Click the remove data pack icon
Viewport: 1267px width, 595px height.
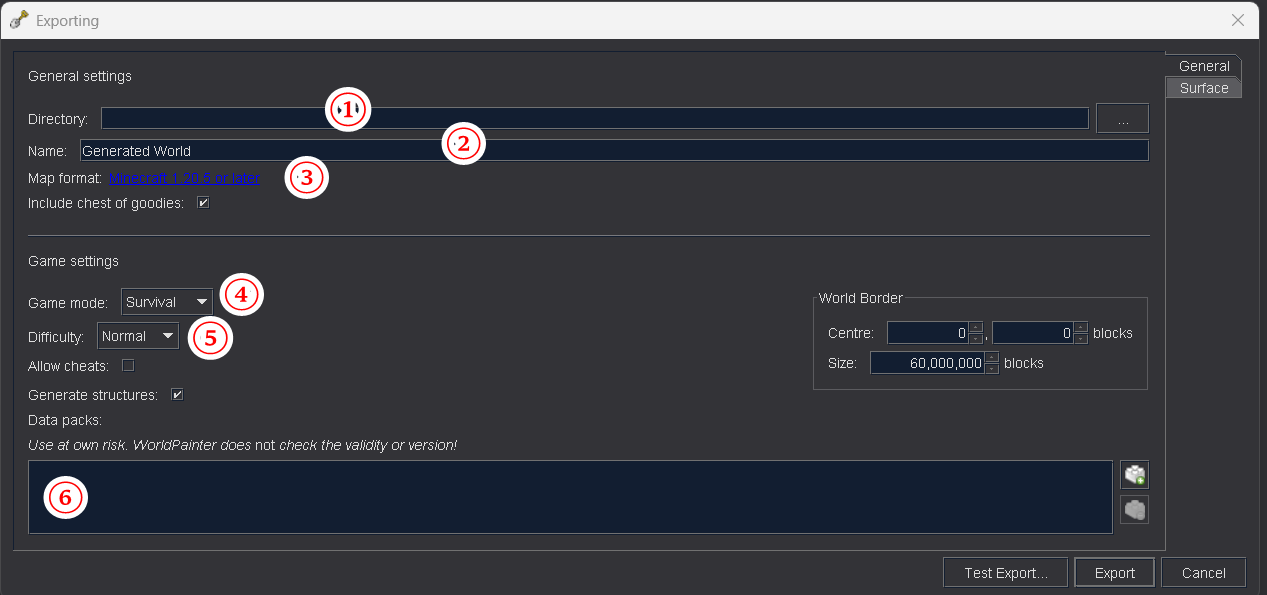[1134, 510]
